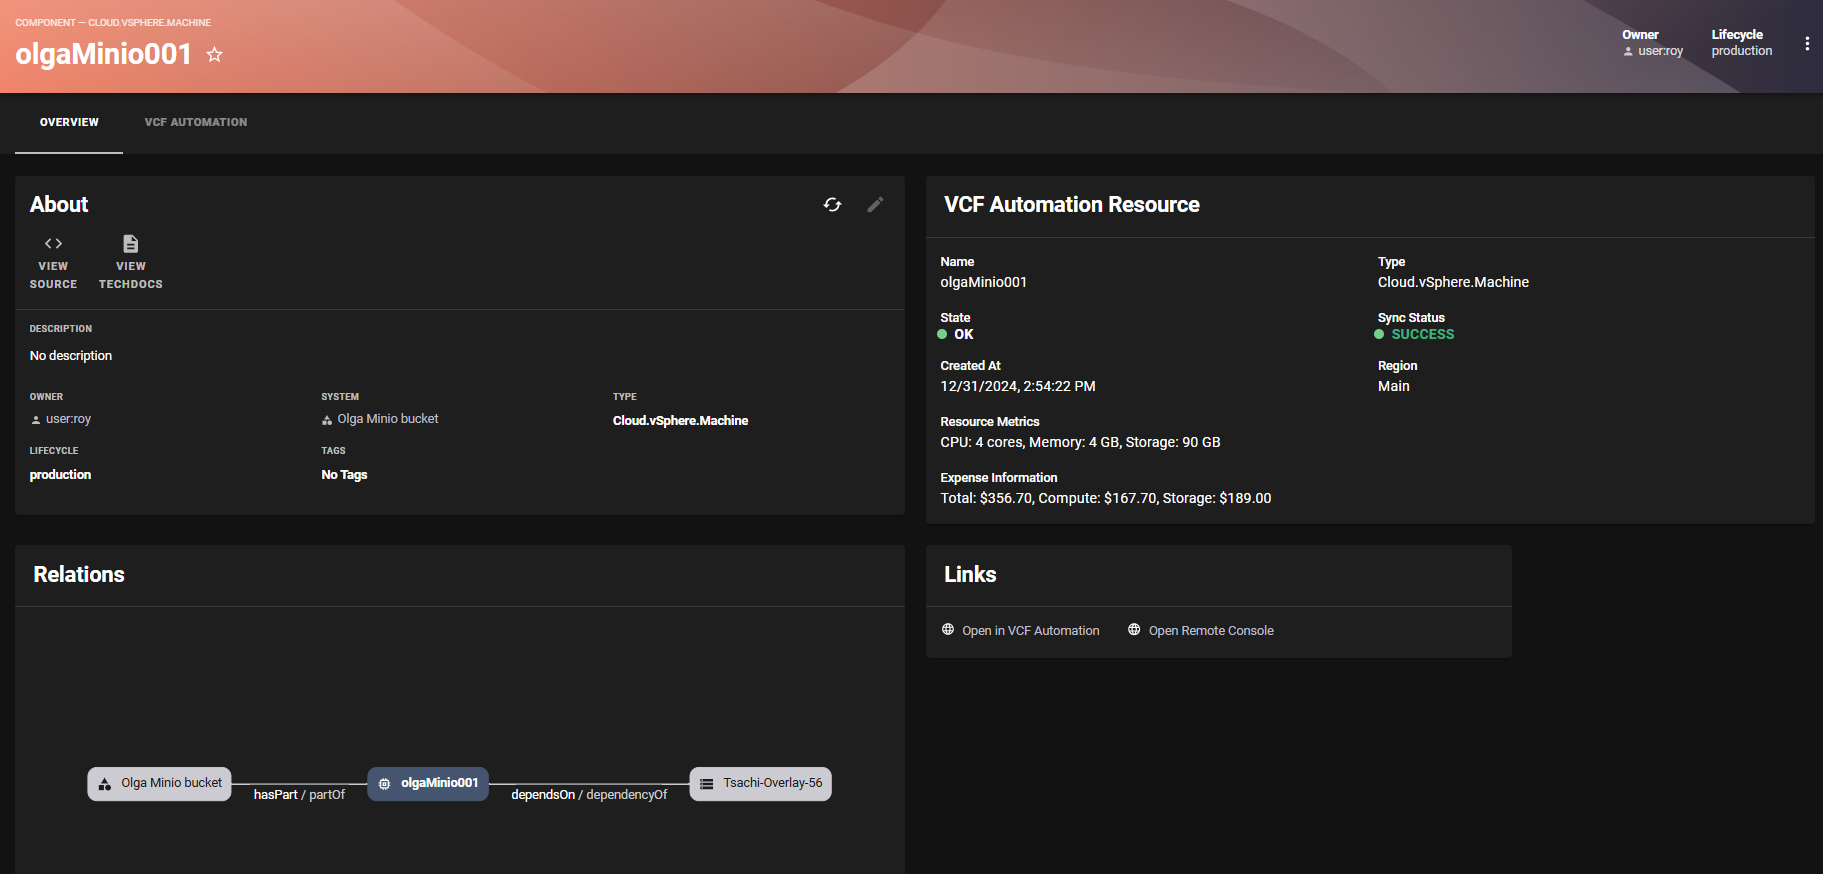Viewport: 1823px width, 874px height.
Task: Click the COMPONENT — CLOUD.VSPHERE.MACHINE breadcrumb label
Action: (113, 22)
